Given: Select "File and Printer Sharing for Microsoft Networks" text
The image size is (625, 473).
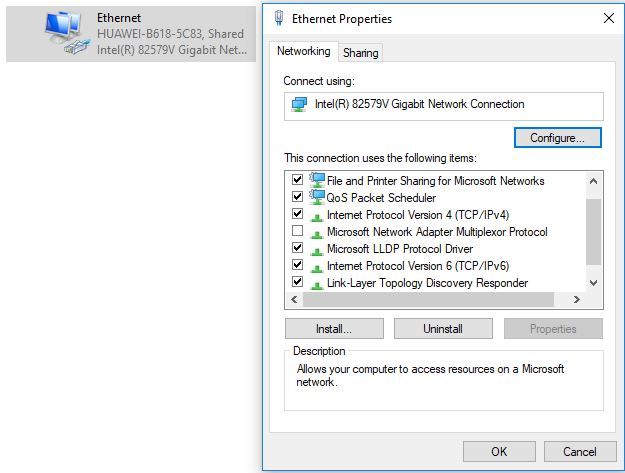Looking at the screenshot, I should [x=435, y=181].
